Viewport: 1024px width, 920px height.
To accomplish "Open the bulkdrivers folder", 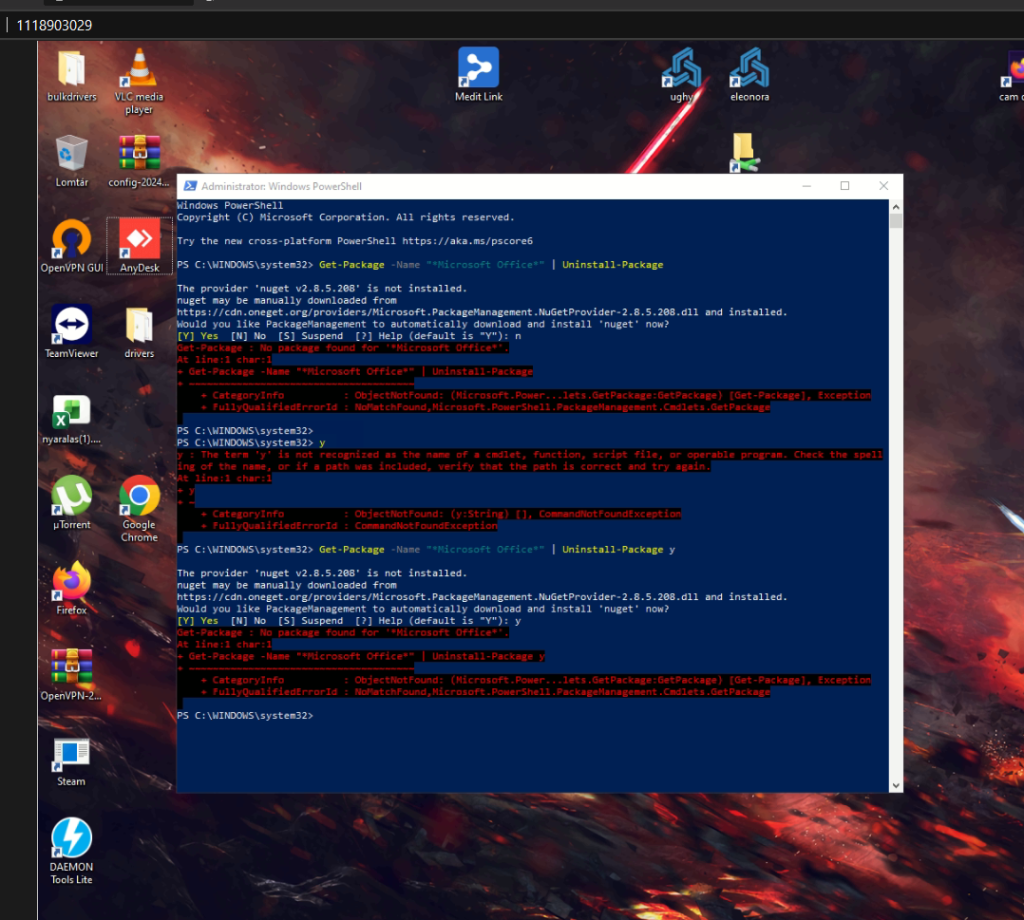I will click(x=71, y=69).
